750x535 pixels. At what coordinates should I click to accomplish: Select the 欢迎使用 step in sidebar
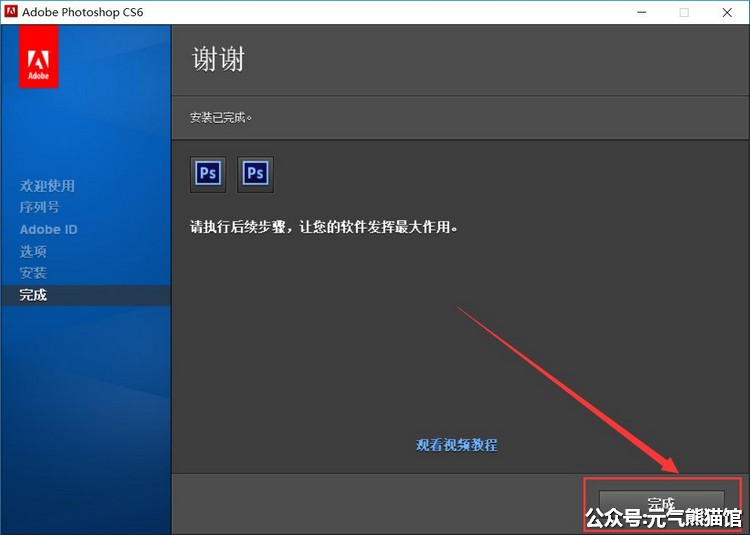(47, 186)
